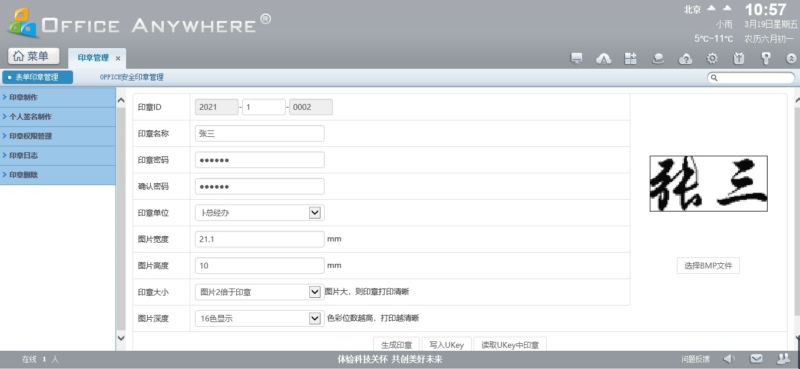
Task: Expand the 印章权限管理 sidebar item
Action: tap(58, 136)
